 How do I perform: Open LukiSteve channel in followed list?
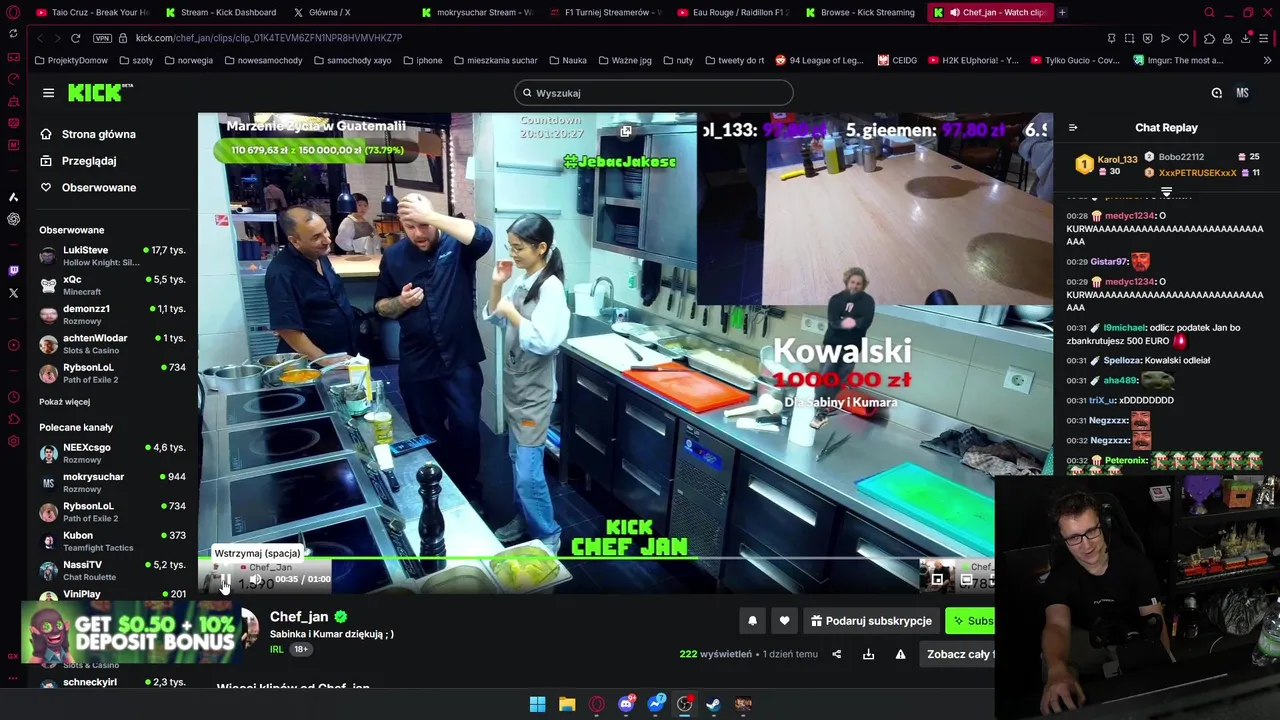112,256
